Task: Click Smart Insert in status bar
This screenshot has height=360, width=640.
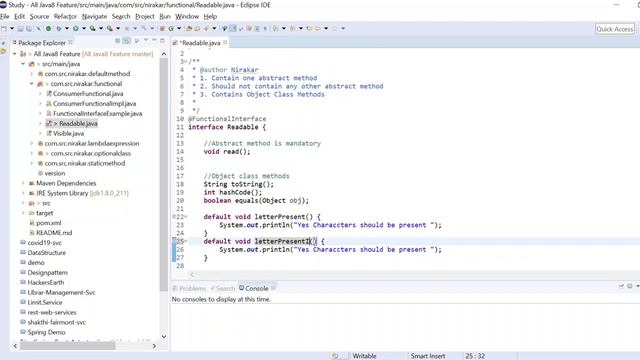Action: click(x=428, y=356)
